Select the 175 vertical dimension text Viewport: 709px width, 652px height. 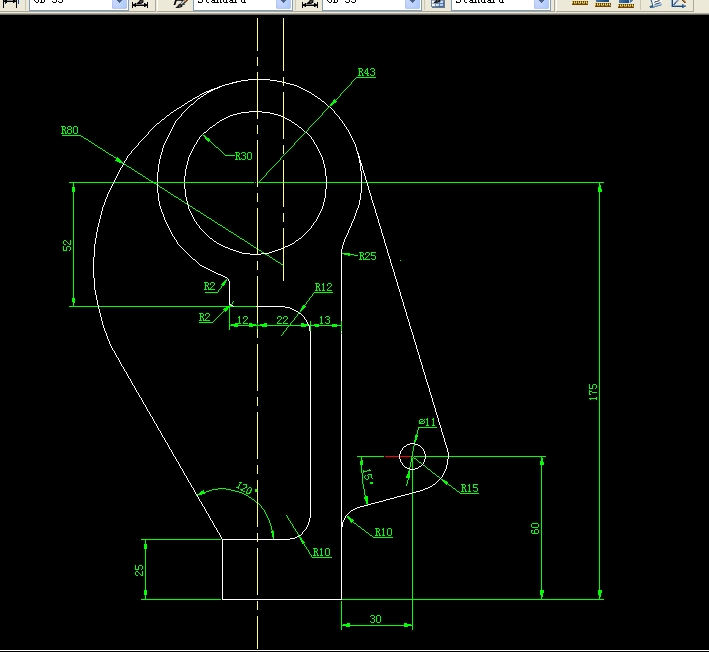593,392
